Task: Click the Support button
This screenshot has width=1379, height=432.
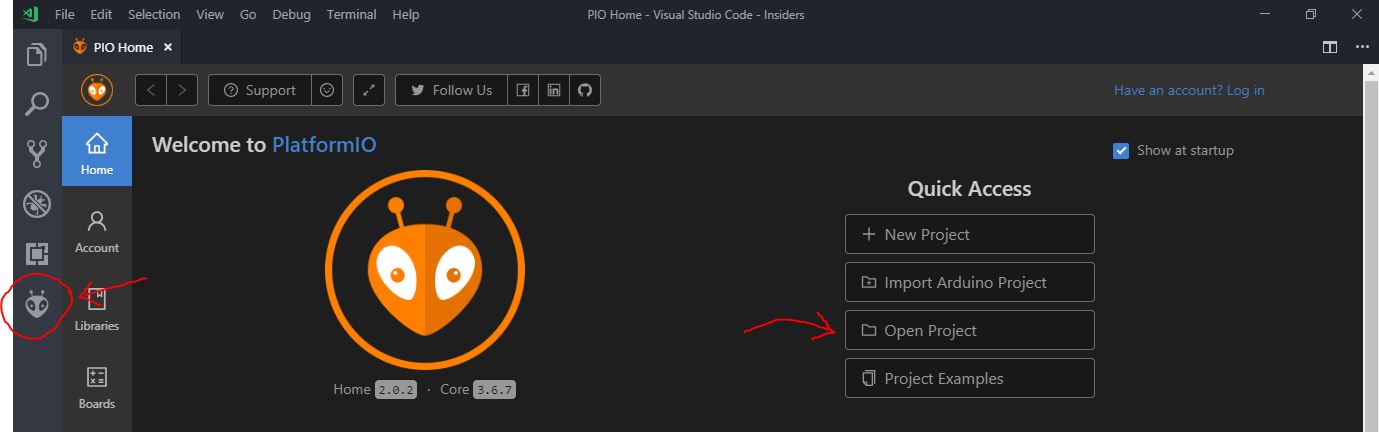Action: (x=260, y=90)
